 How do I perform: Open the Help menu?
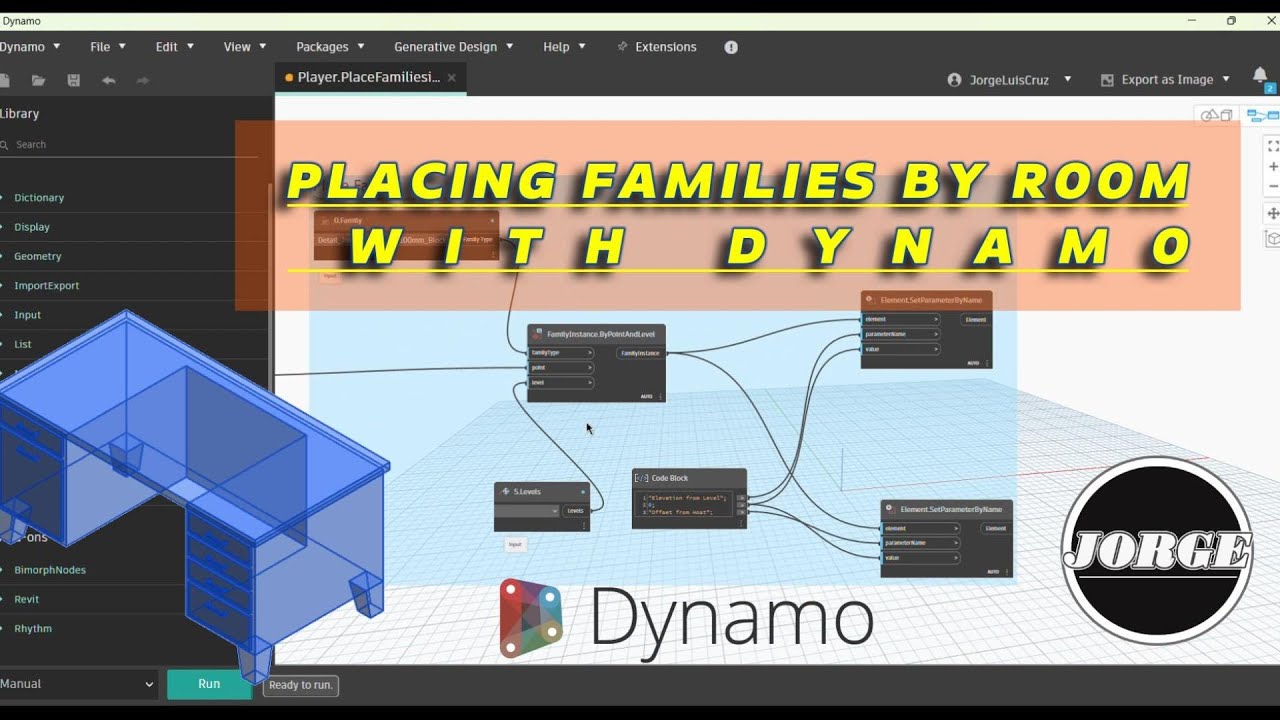pyautogui.click(x=564, y=47)
